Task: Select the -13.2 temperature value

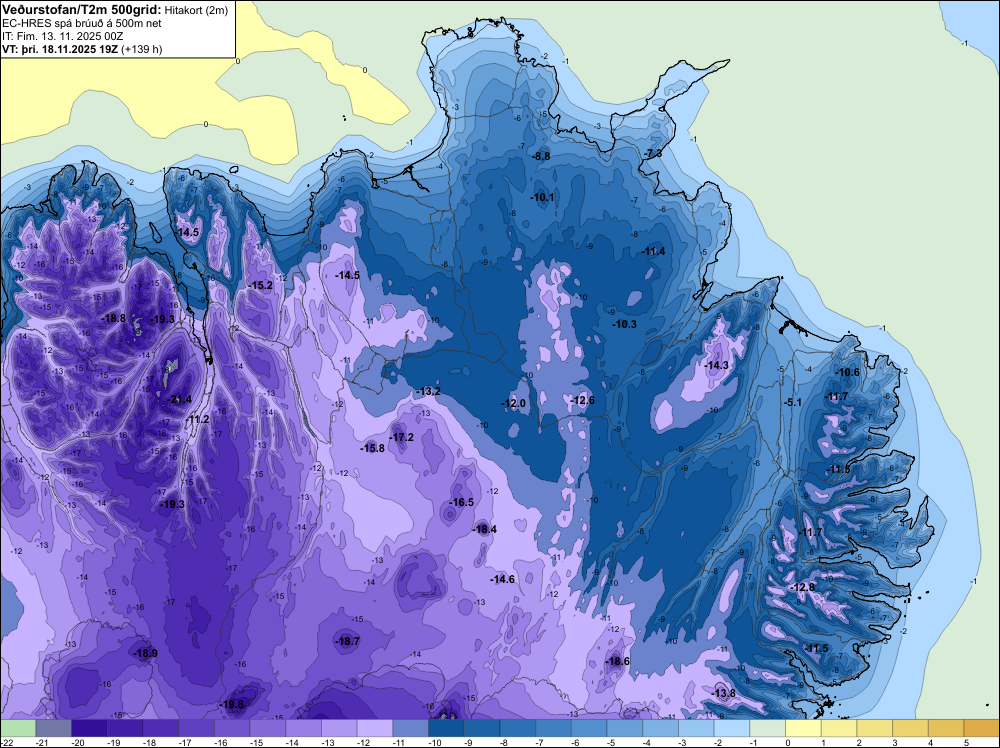Action: coord(428,392)
